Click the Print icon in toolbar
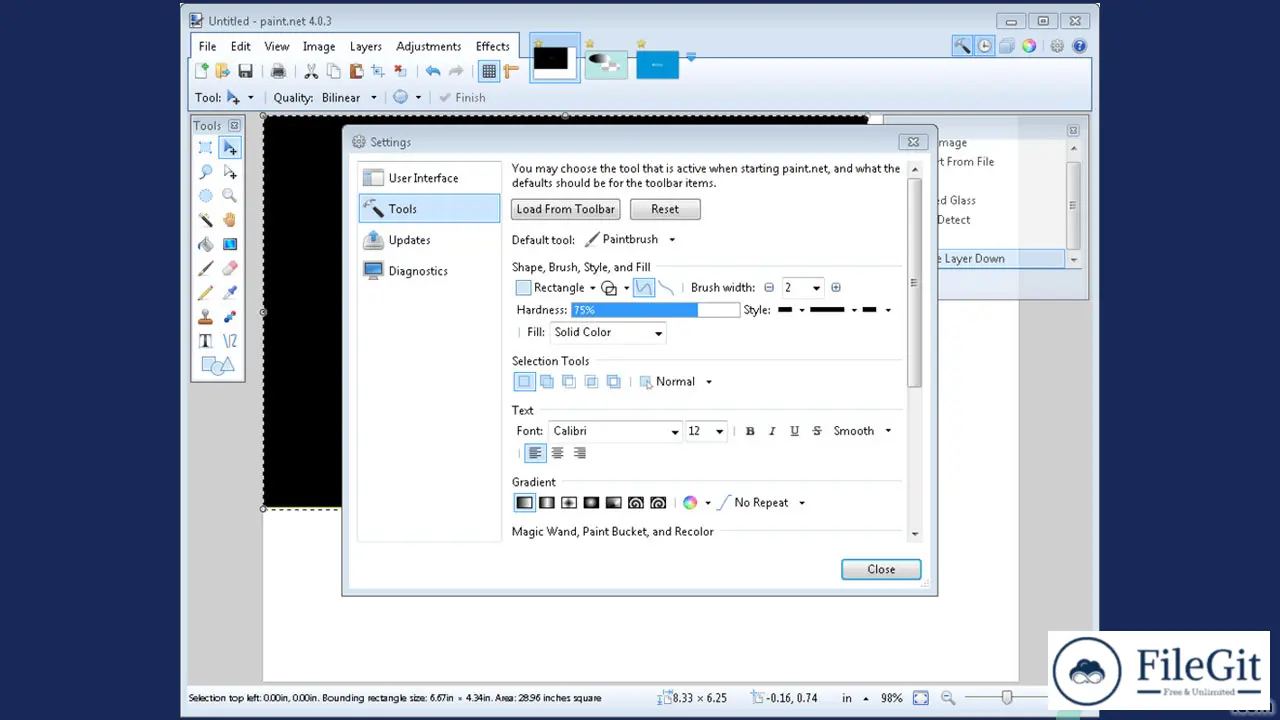 coord(278,71)
